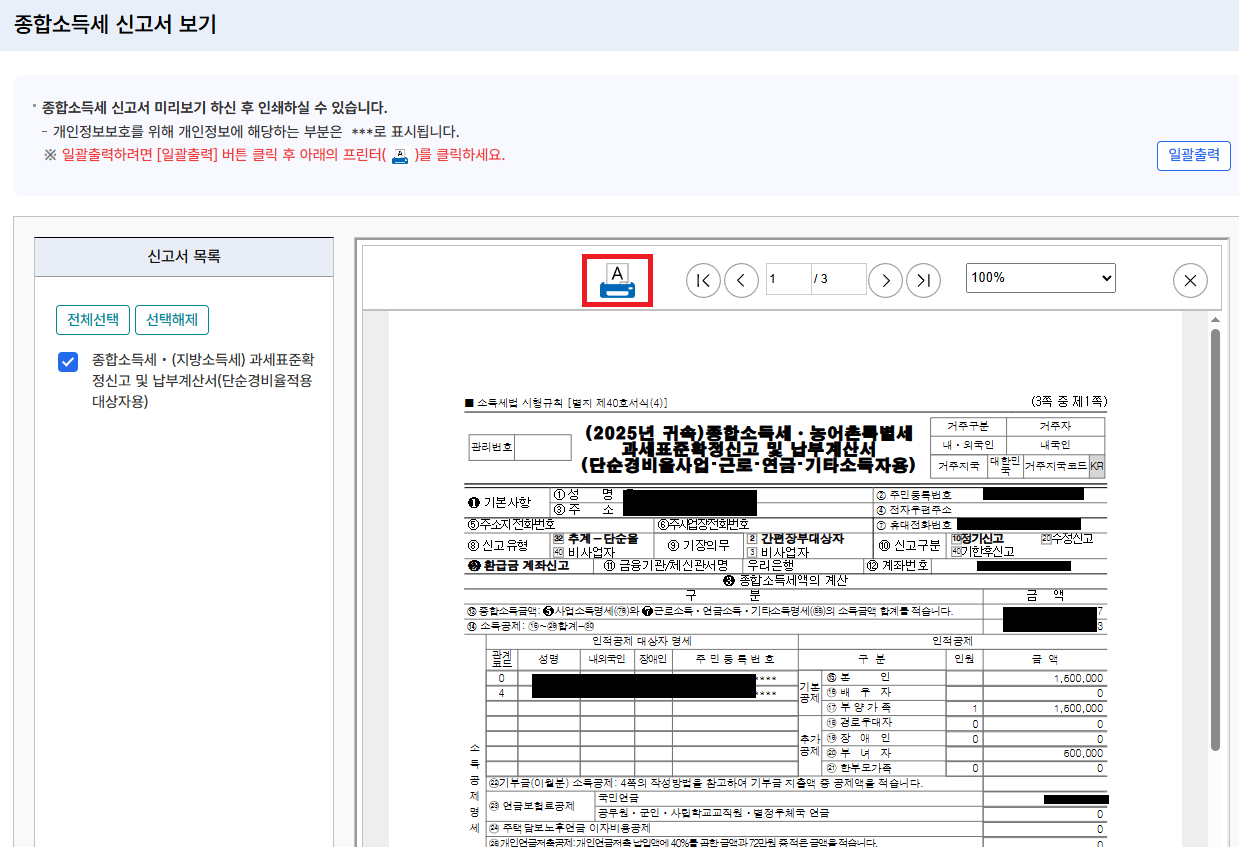This screenshot has height=847, width=1239.
Task: Click the 기한후신고 option in form
Action: click(x=981, y=551)
